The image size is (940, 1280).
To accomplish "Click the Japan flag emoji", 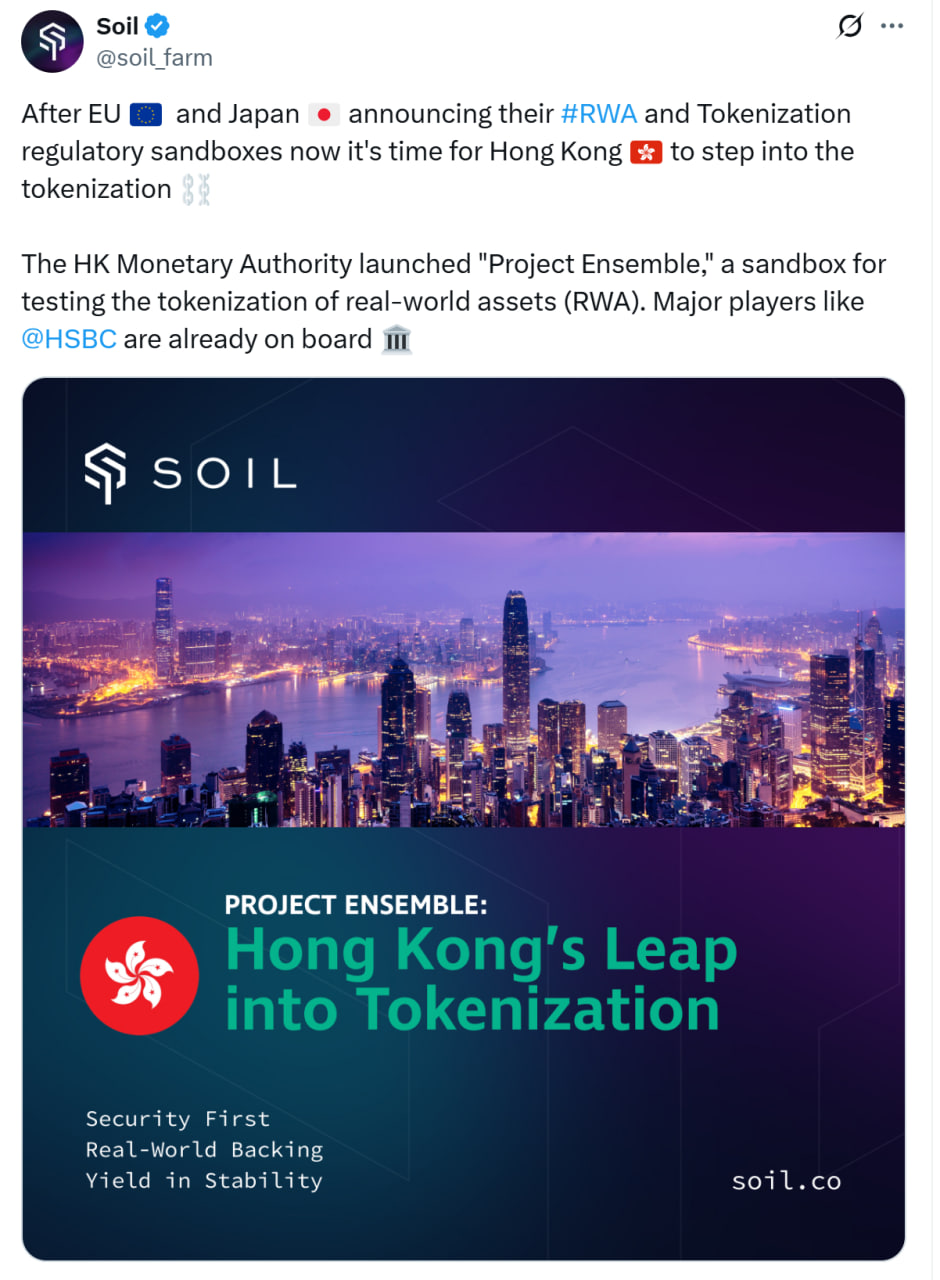I will pyautogui.click(x=323, y=115).
